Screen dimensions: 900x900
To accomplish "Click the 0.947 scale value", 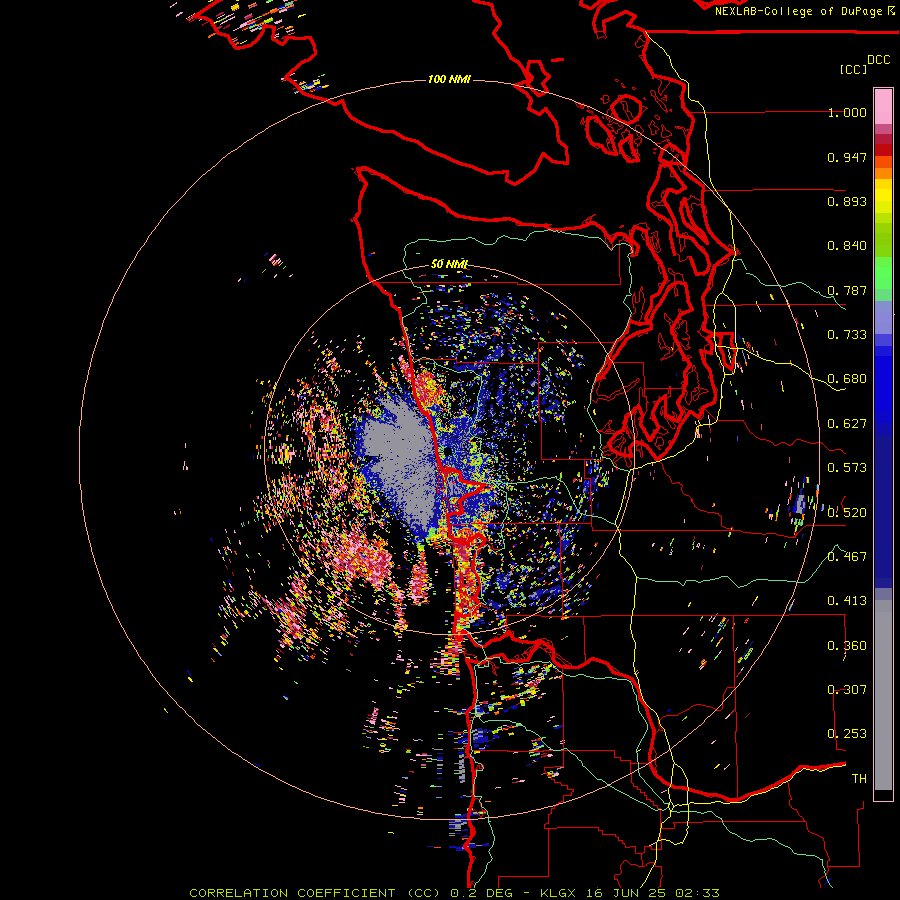I will coord(847,157).
